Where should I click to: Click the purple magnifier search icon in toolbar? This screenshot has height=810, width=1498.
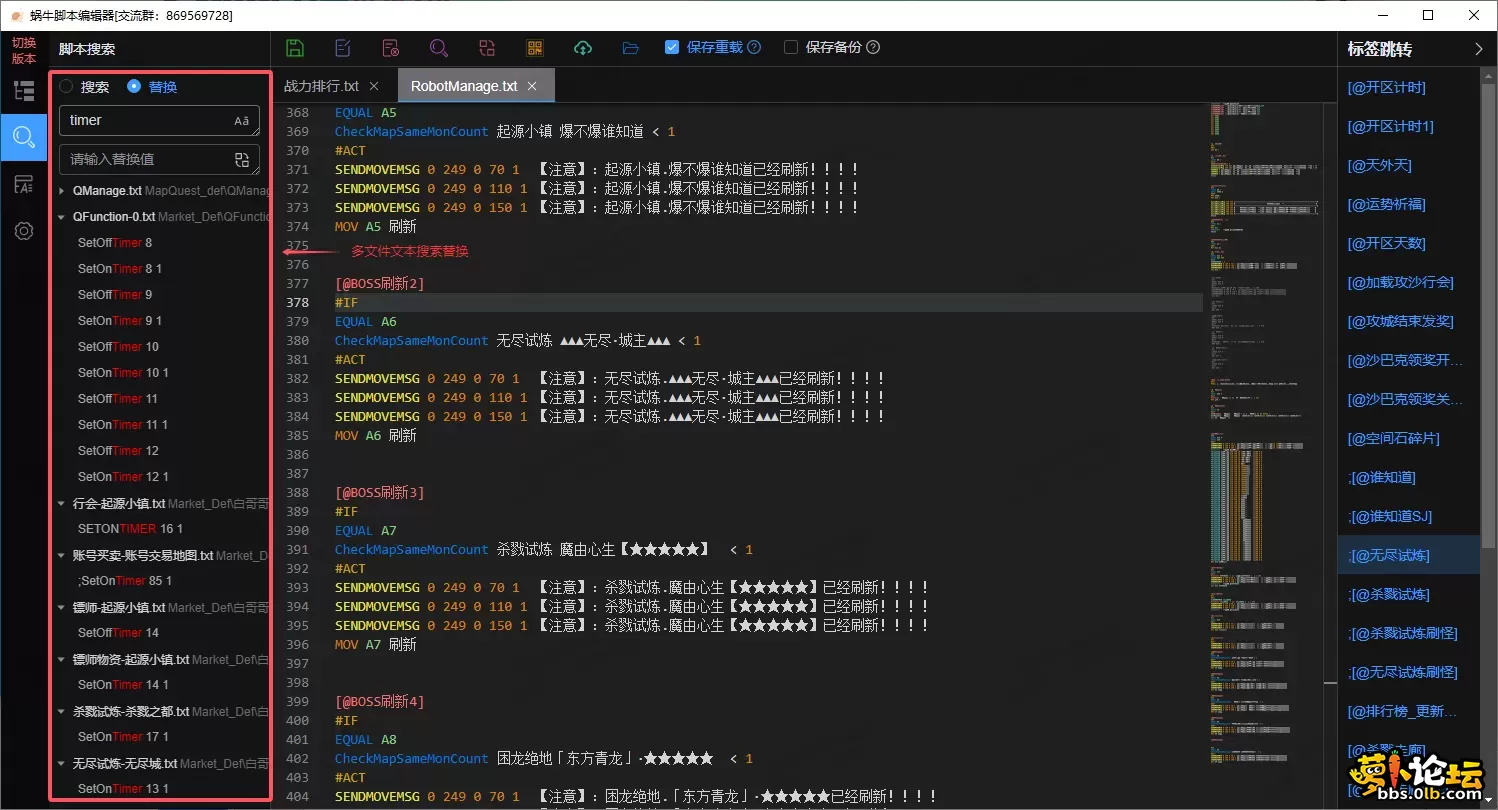click(439, 48)
